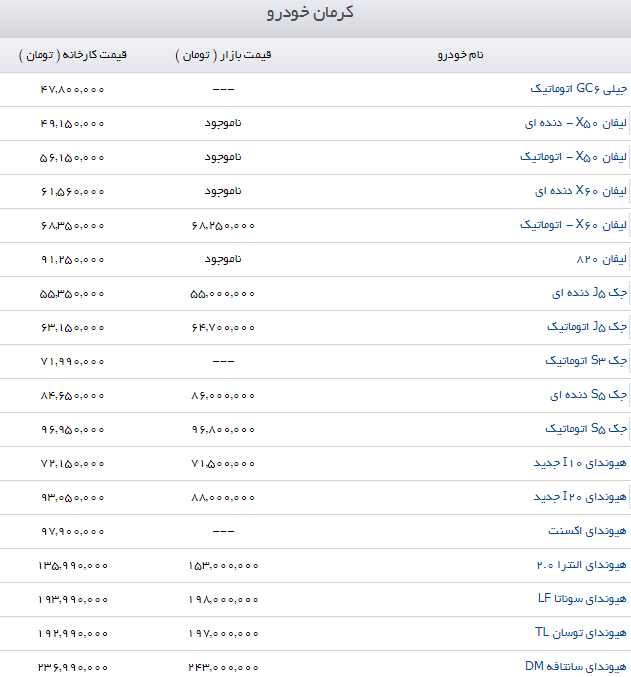The image size is (631, 677).
Task: Click ناموجود in the لیفان X60 دنده ای row
Action: tap(223, 191)
